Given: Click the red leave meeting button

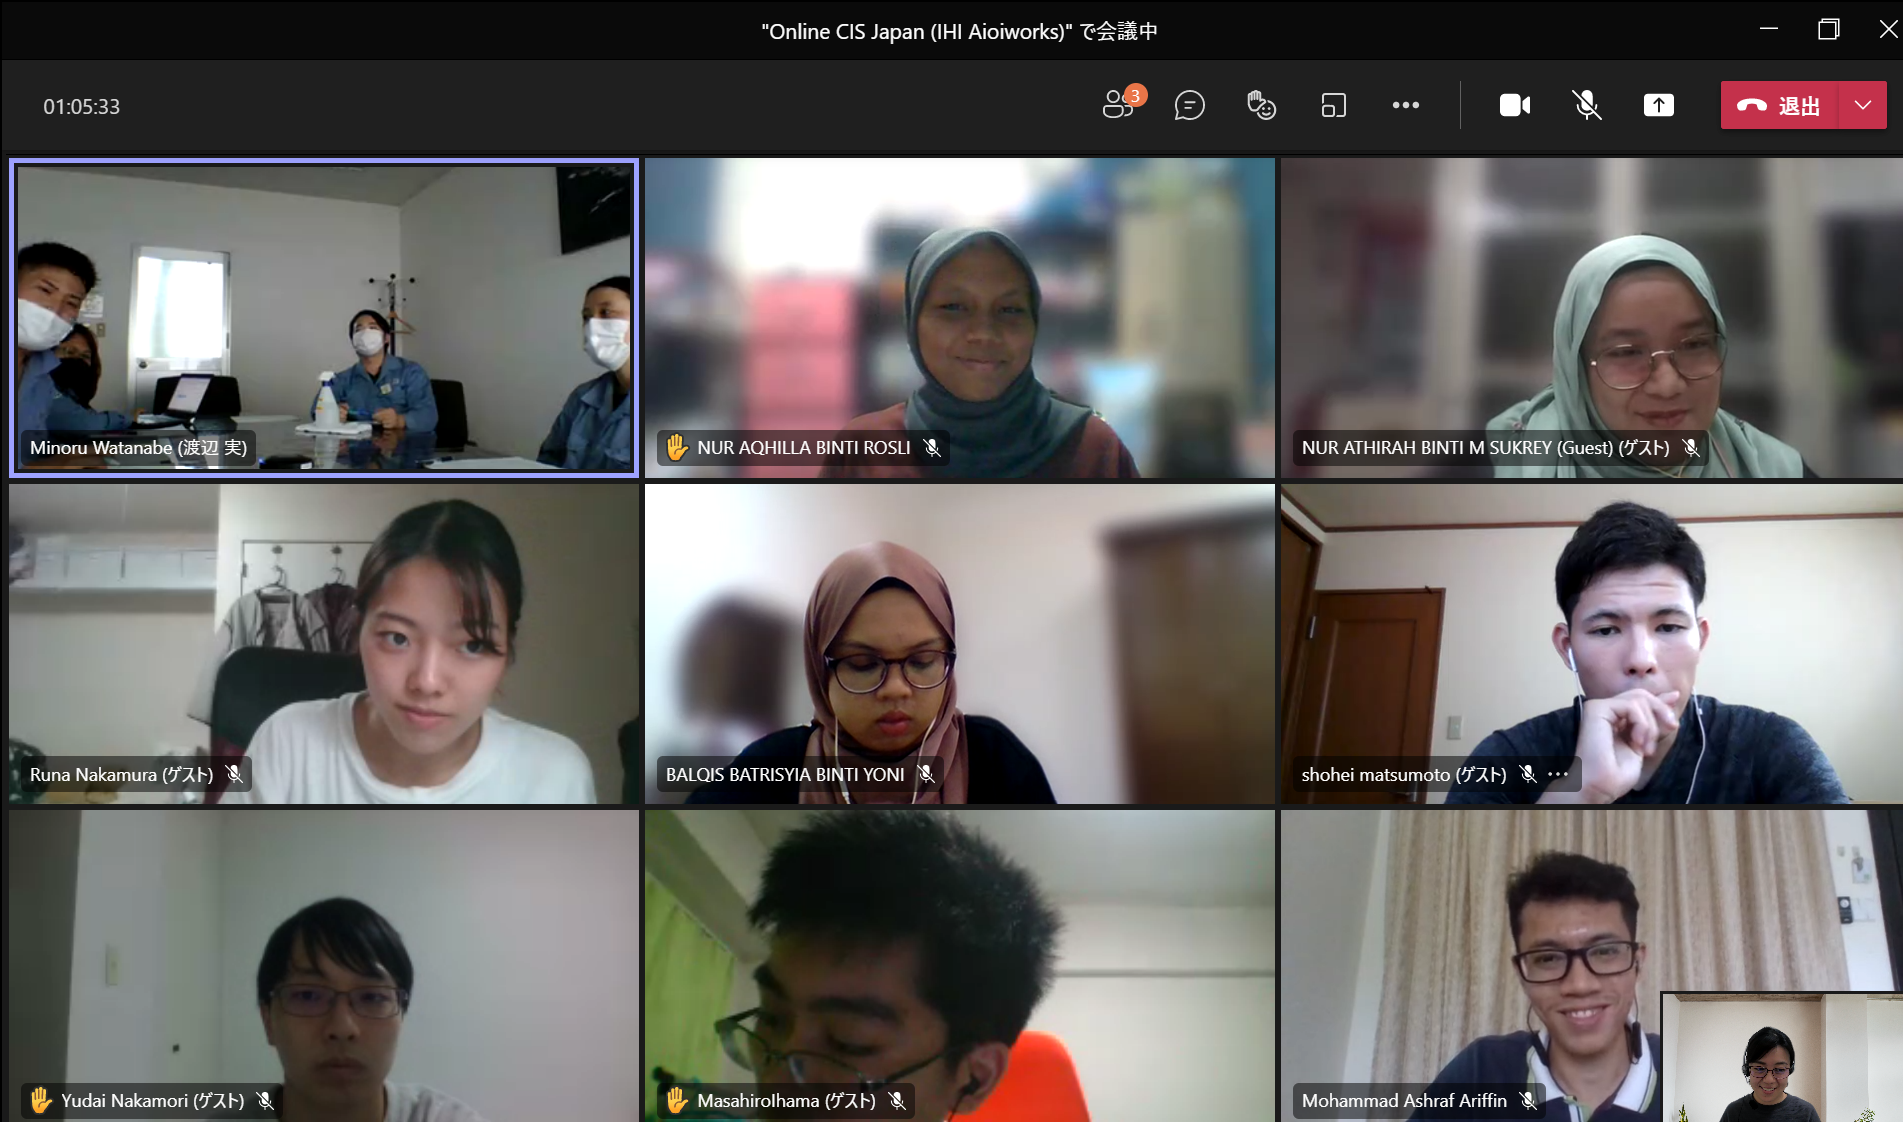Looking at the screenshot, I should point(1779,105).
